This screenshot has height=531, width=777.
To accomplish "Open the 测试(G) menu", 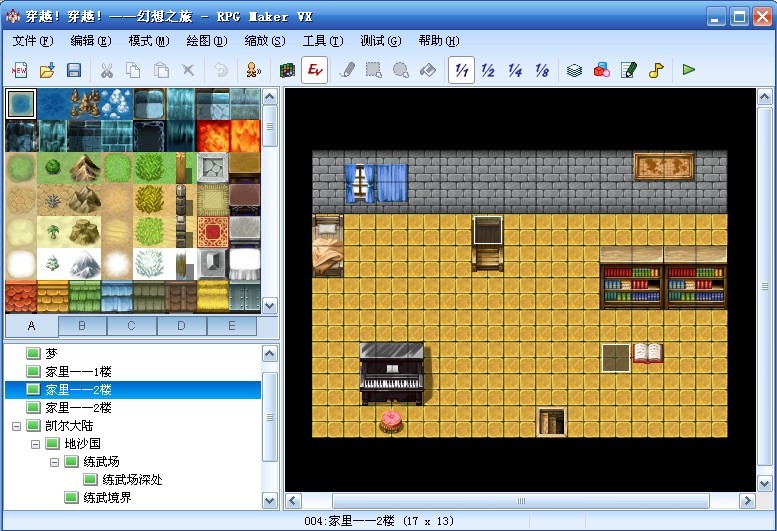I will (x=381, y=41).
